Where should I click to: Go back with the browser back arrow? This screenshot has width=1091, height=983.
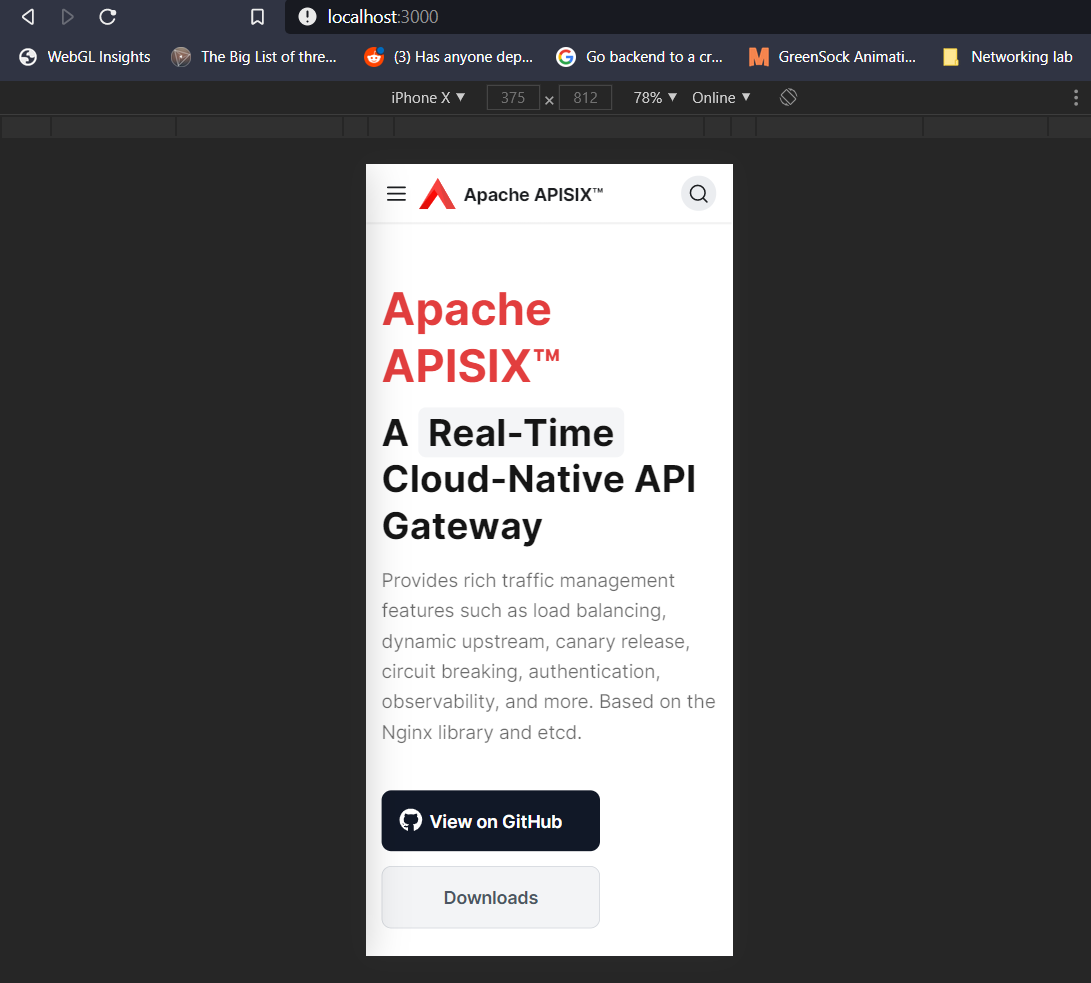click(28, 17)
